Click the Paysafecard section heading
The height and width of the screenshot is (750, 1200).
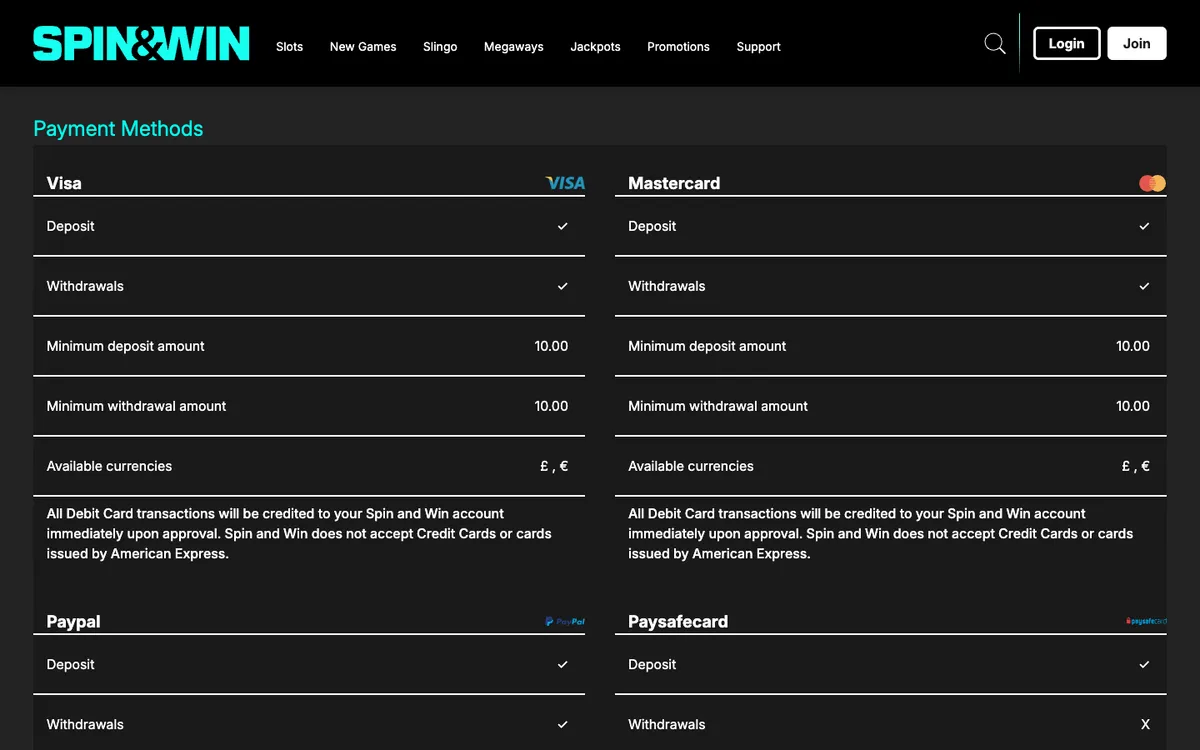click(678, 621)
